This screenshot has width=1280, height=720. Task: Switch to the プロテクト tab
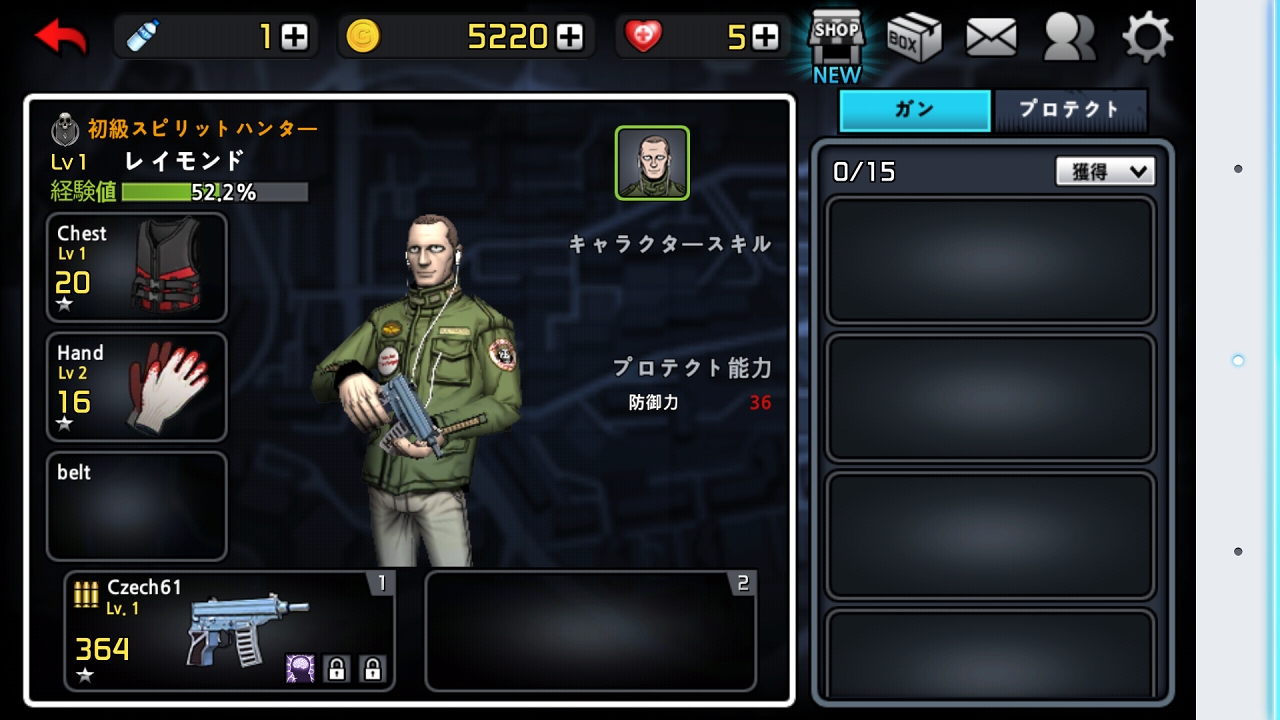coord(1070,110)
